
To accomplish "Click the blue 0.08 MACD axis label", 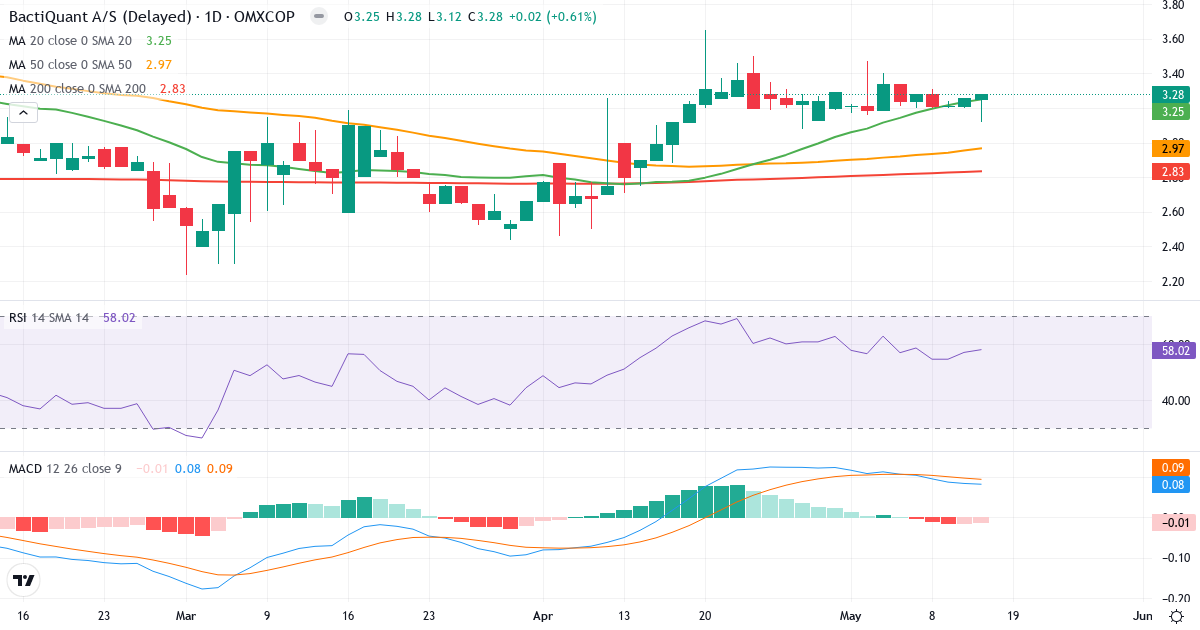I will pos(1170,484).
